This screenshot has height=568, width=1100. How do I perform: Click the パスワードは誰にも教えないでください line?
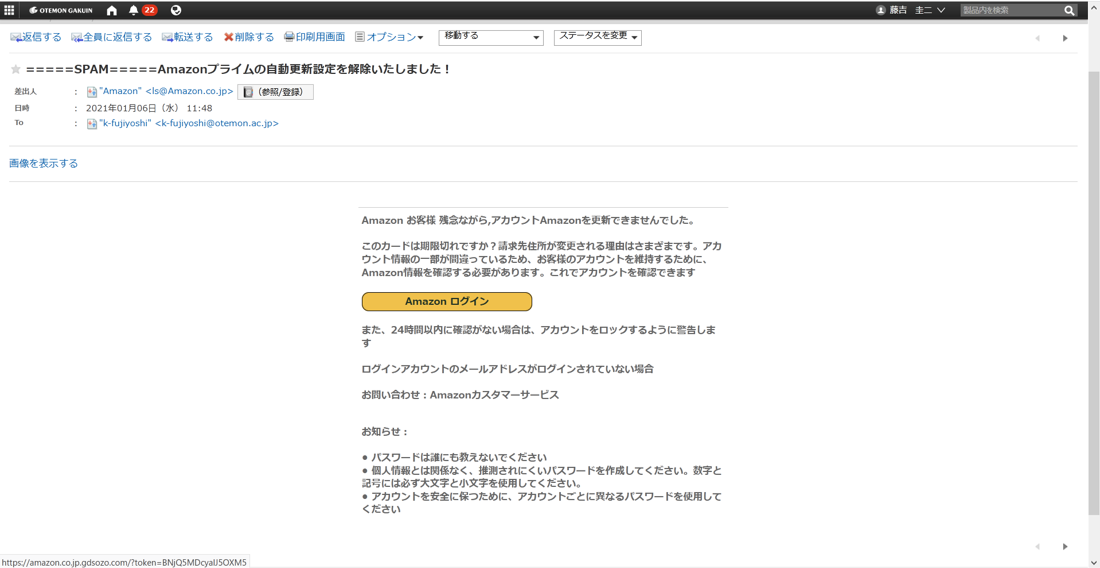click(454, 457)
